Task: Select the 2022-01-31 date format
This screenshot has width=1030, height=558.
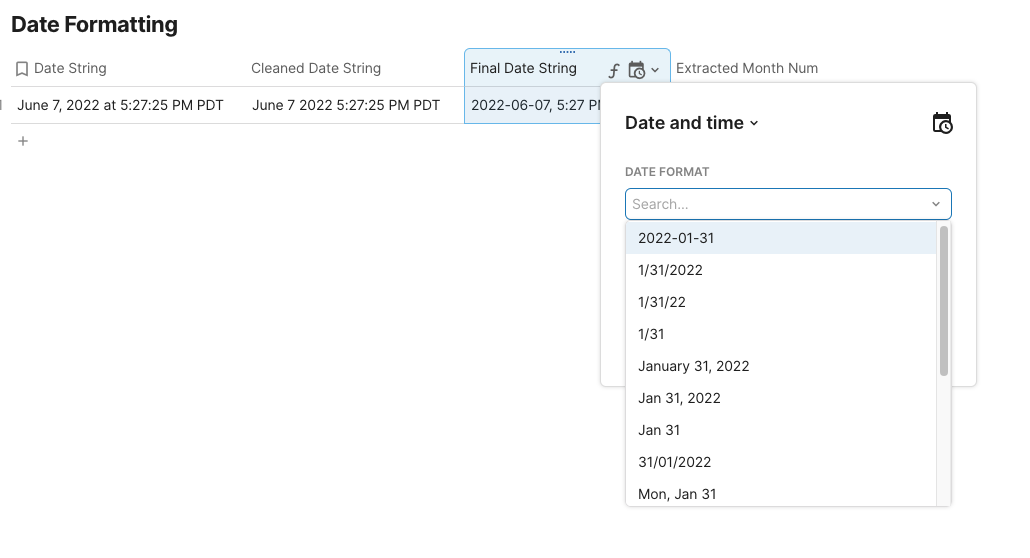Action: point(676,238)
